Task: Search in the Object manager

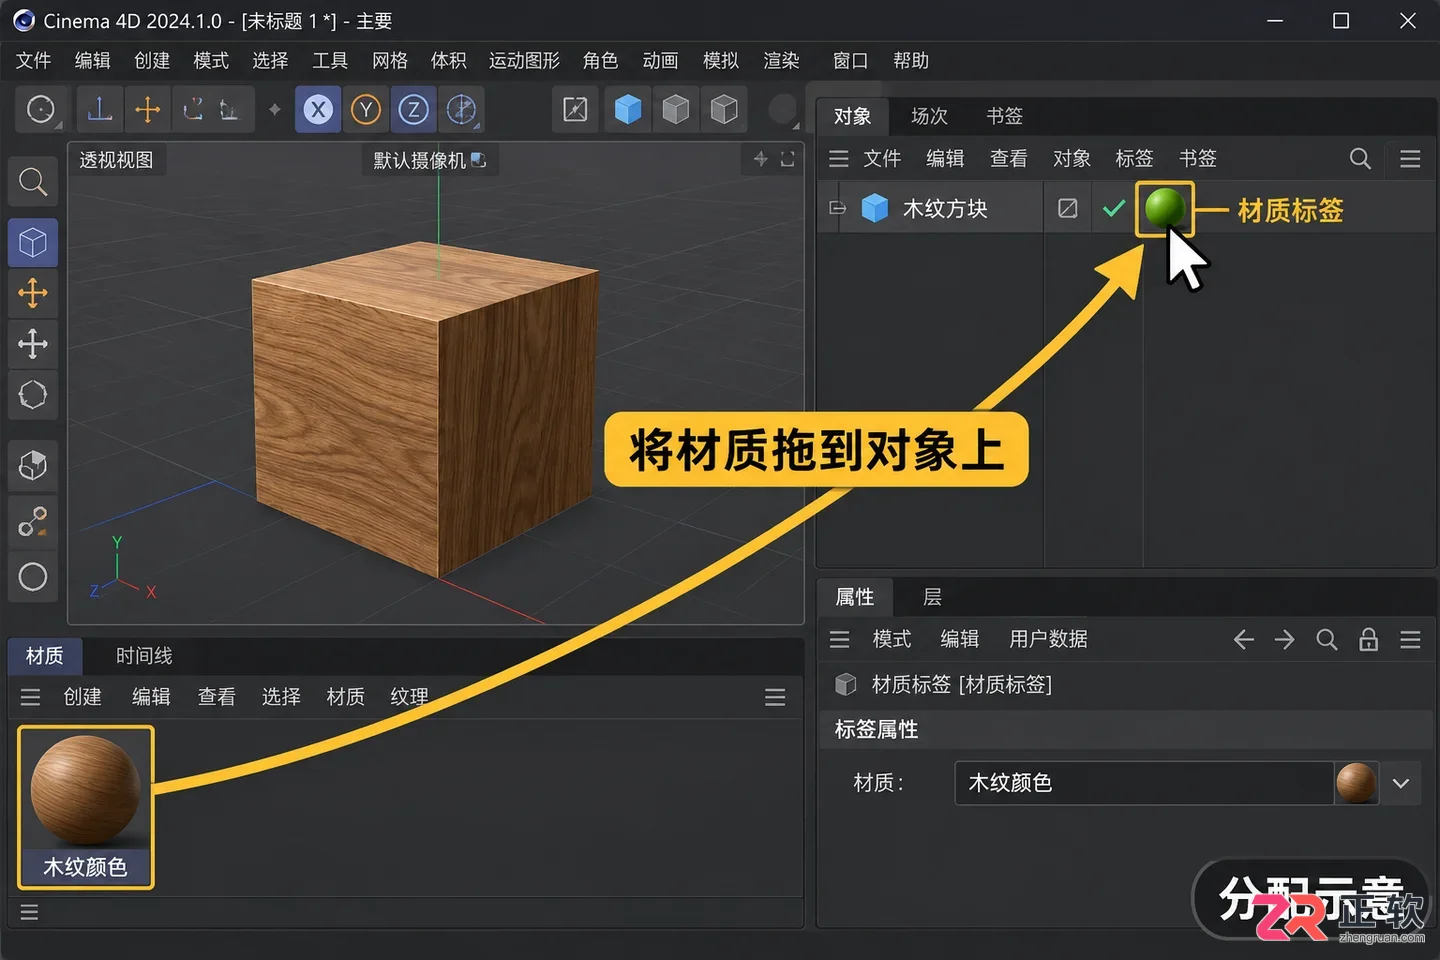Action: (x=1360, y=158)
